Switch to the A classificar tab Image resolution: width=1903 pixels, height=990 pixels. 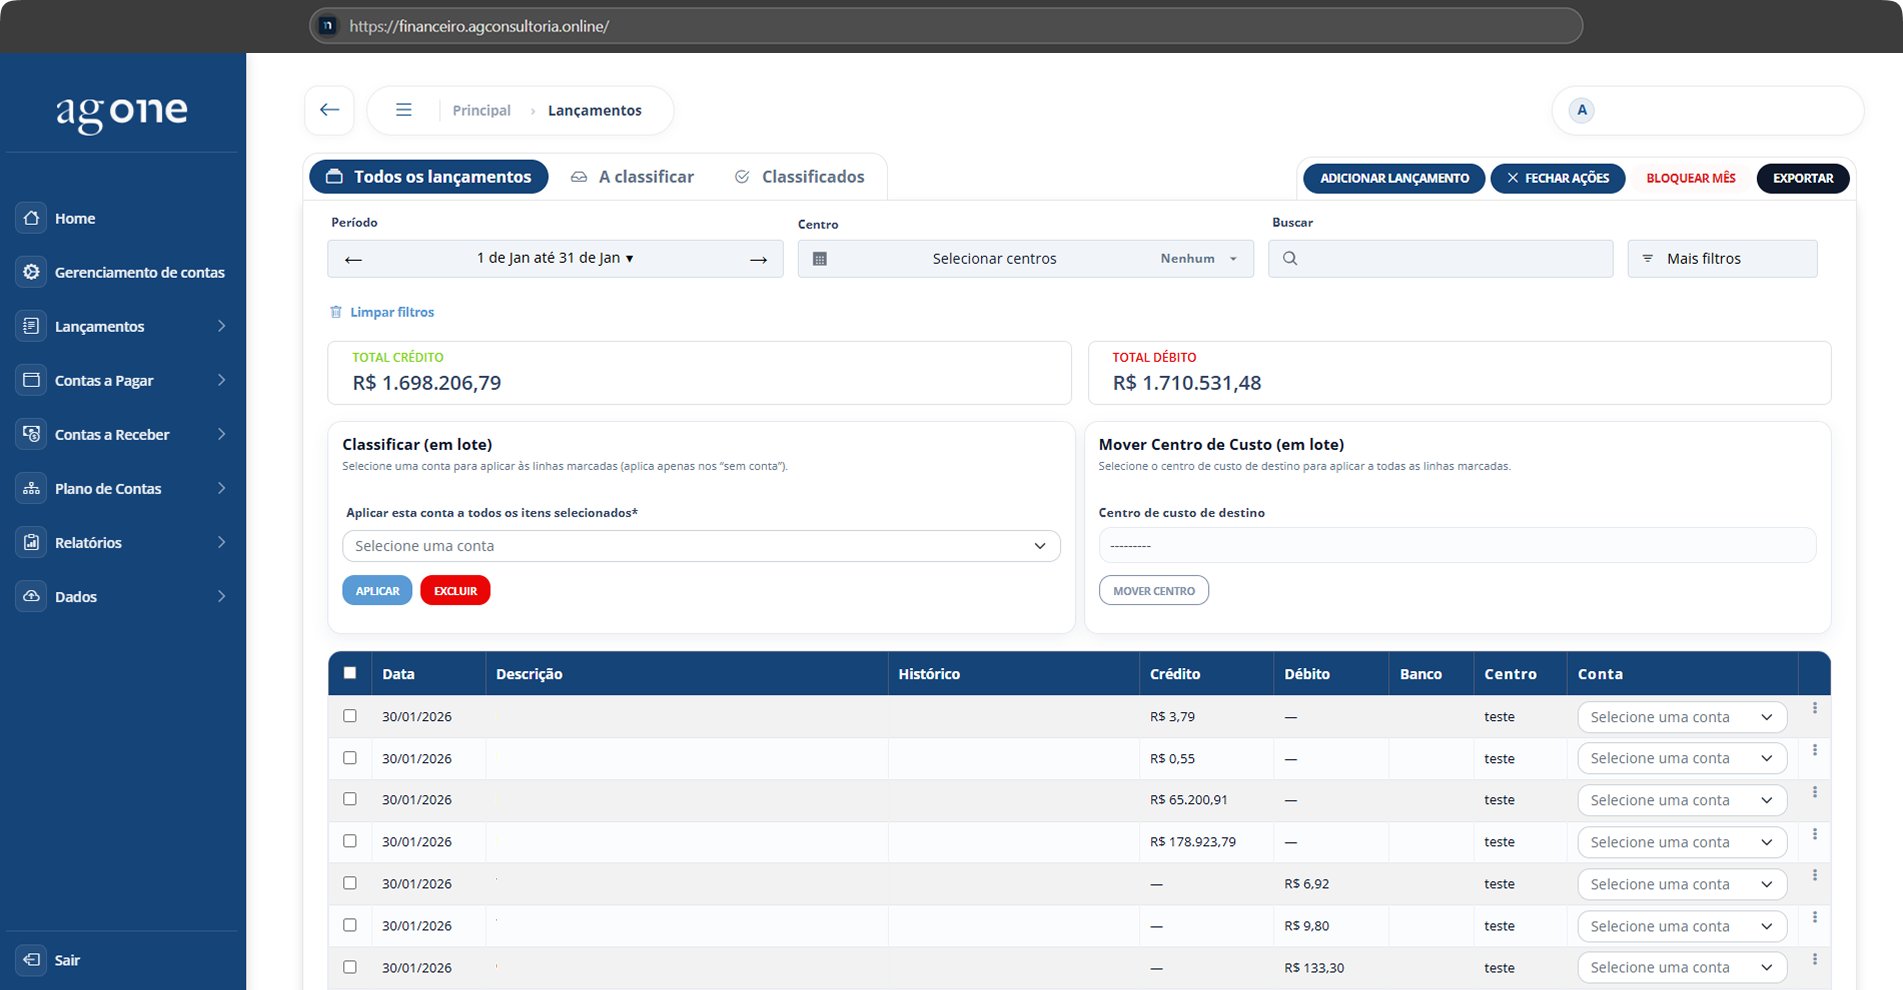[632, 177]
